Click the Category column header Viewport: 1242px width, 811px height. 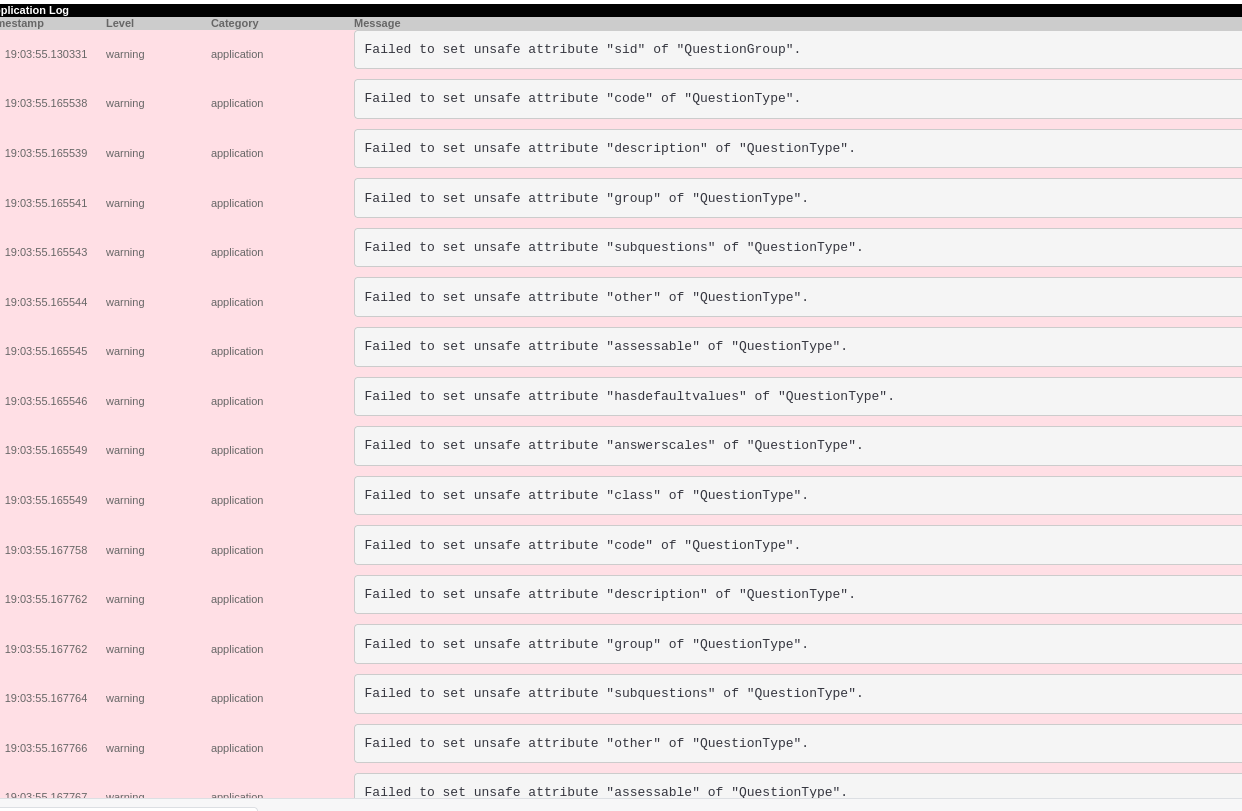pos(234,23)
